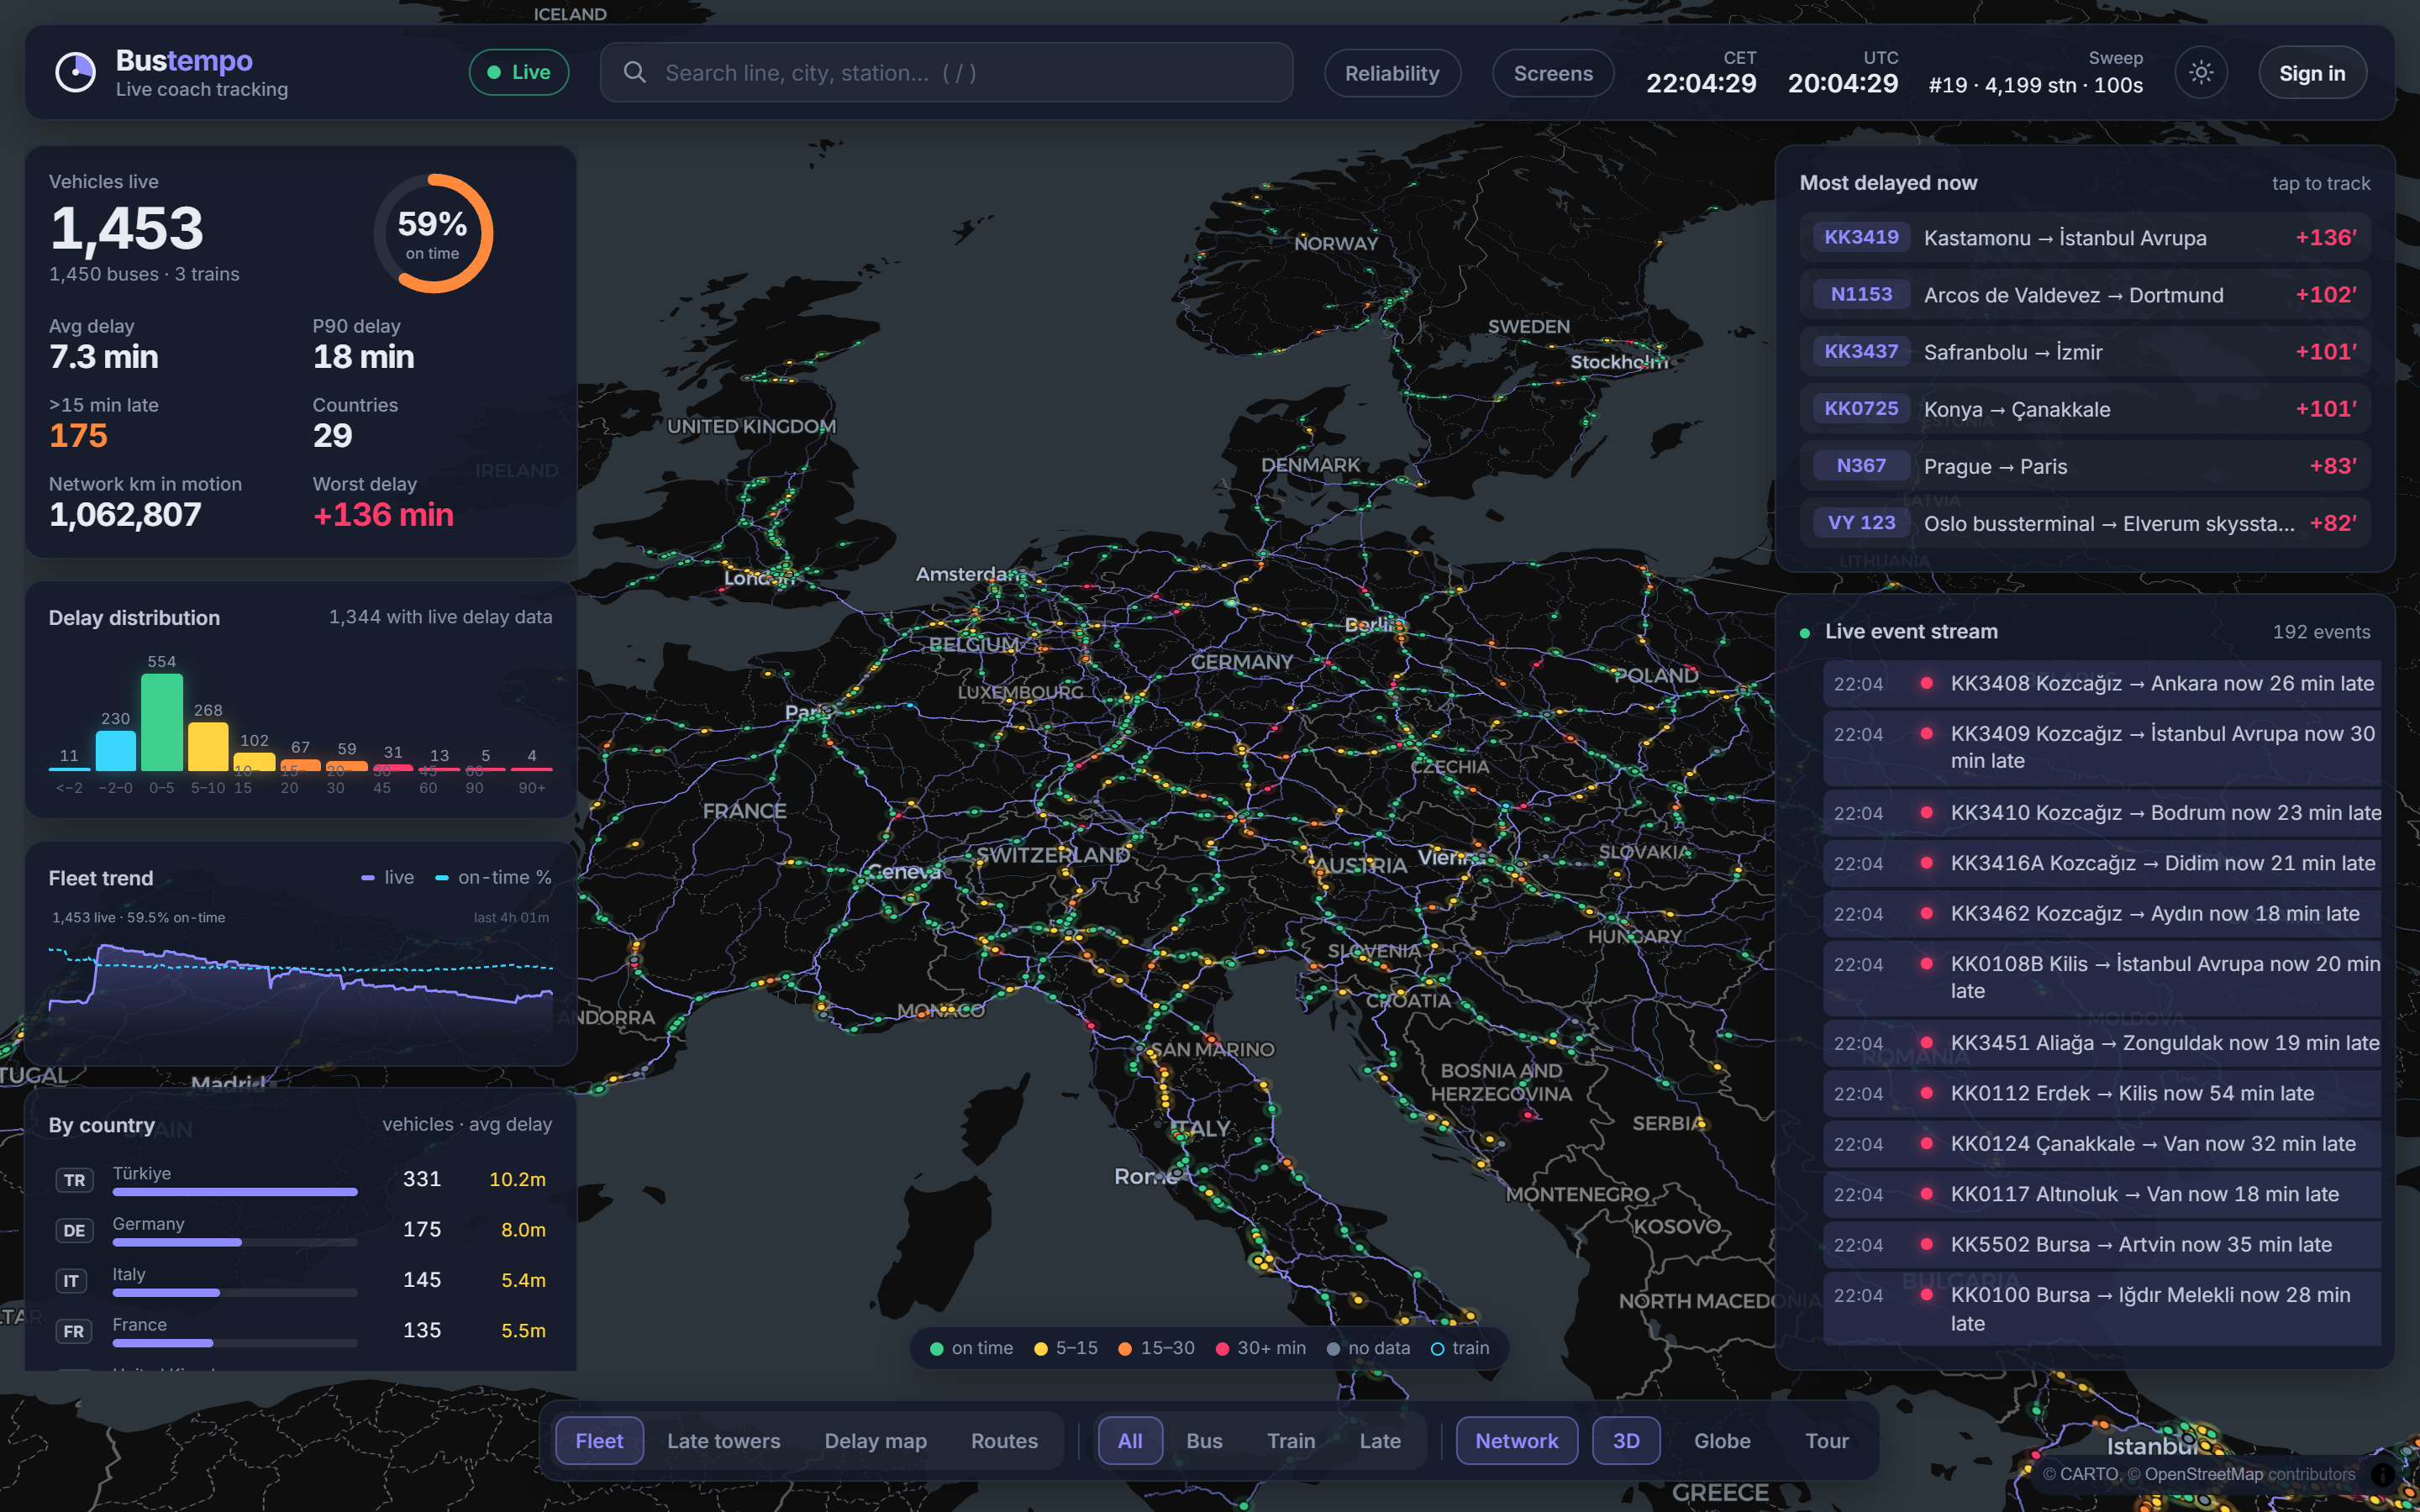This screenshot has width=2420, height=1512.
Task: Toggle the light/dark theme sun icon
Action: [2200, 72]
